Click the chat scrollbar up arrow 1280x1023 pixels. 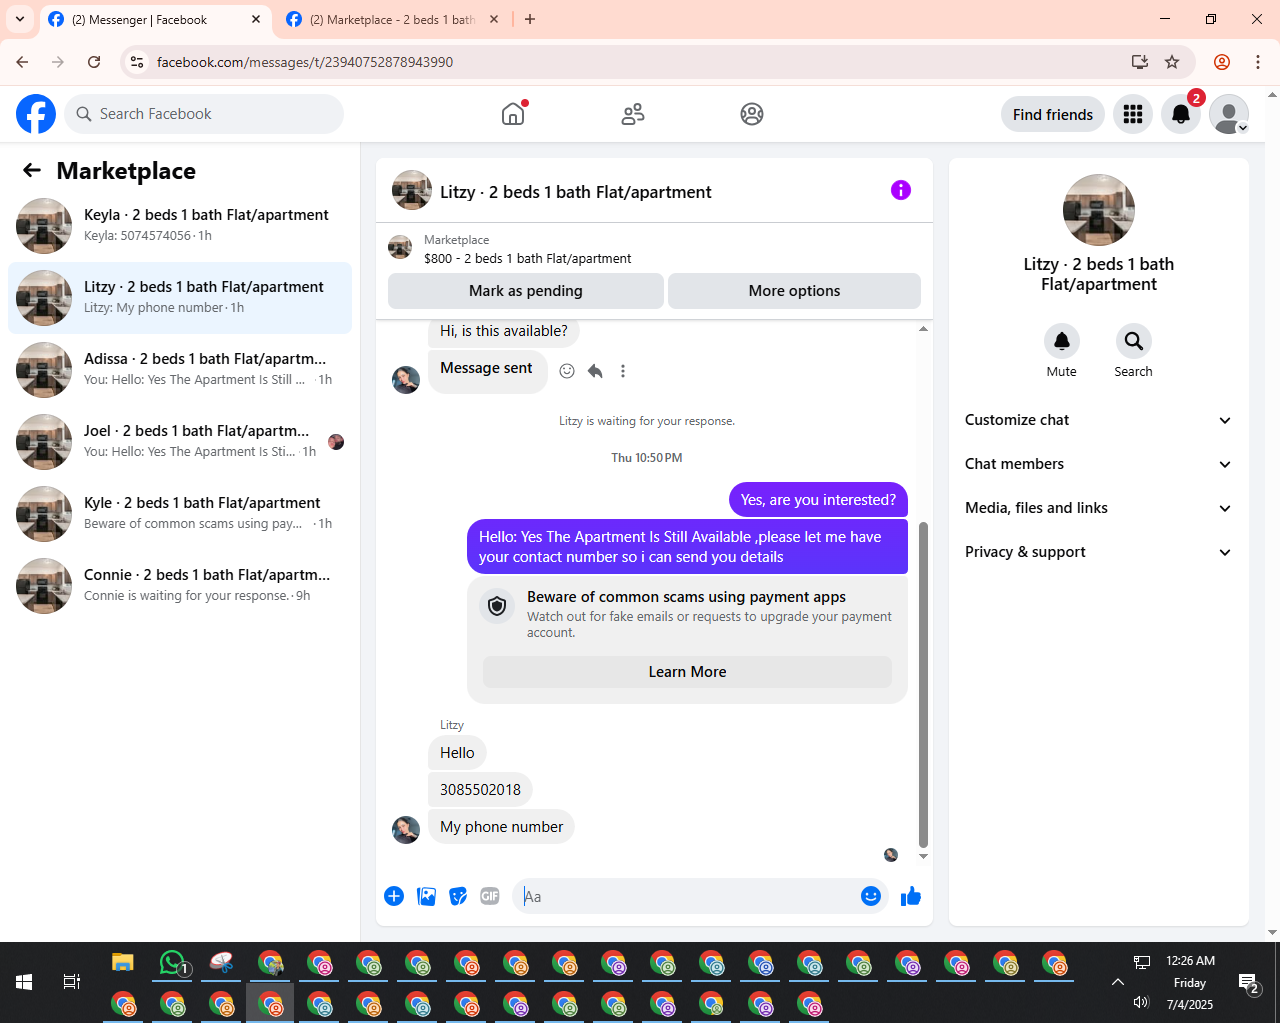[923, 329]
